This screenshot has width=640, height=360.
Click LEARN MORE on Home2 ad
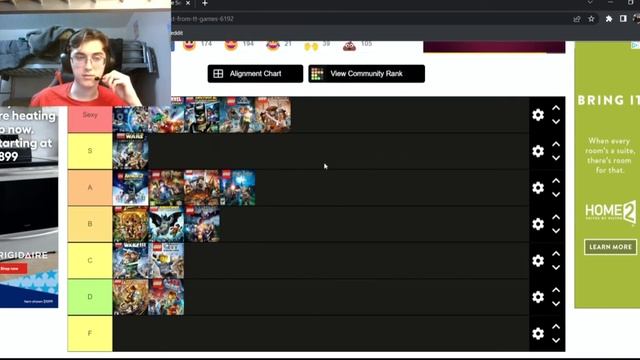click(610, 247)
